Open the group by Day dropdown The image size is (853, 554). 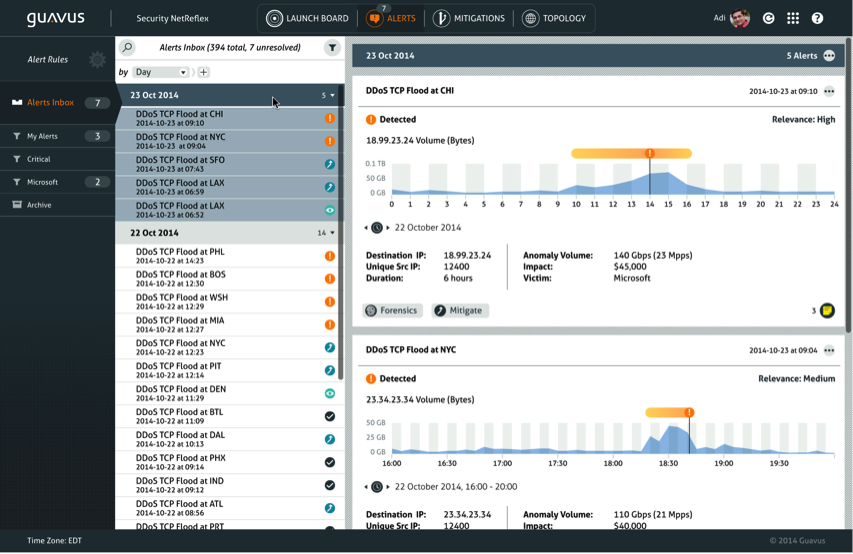point(161,72)
